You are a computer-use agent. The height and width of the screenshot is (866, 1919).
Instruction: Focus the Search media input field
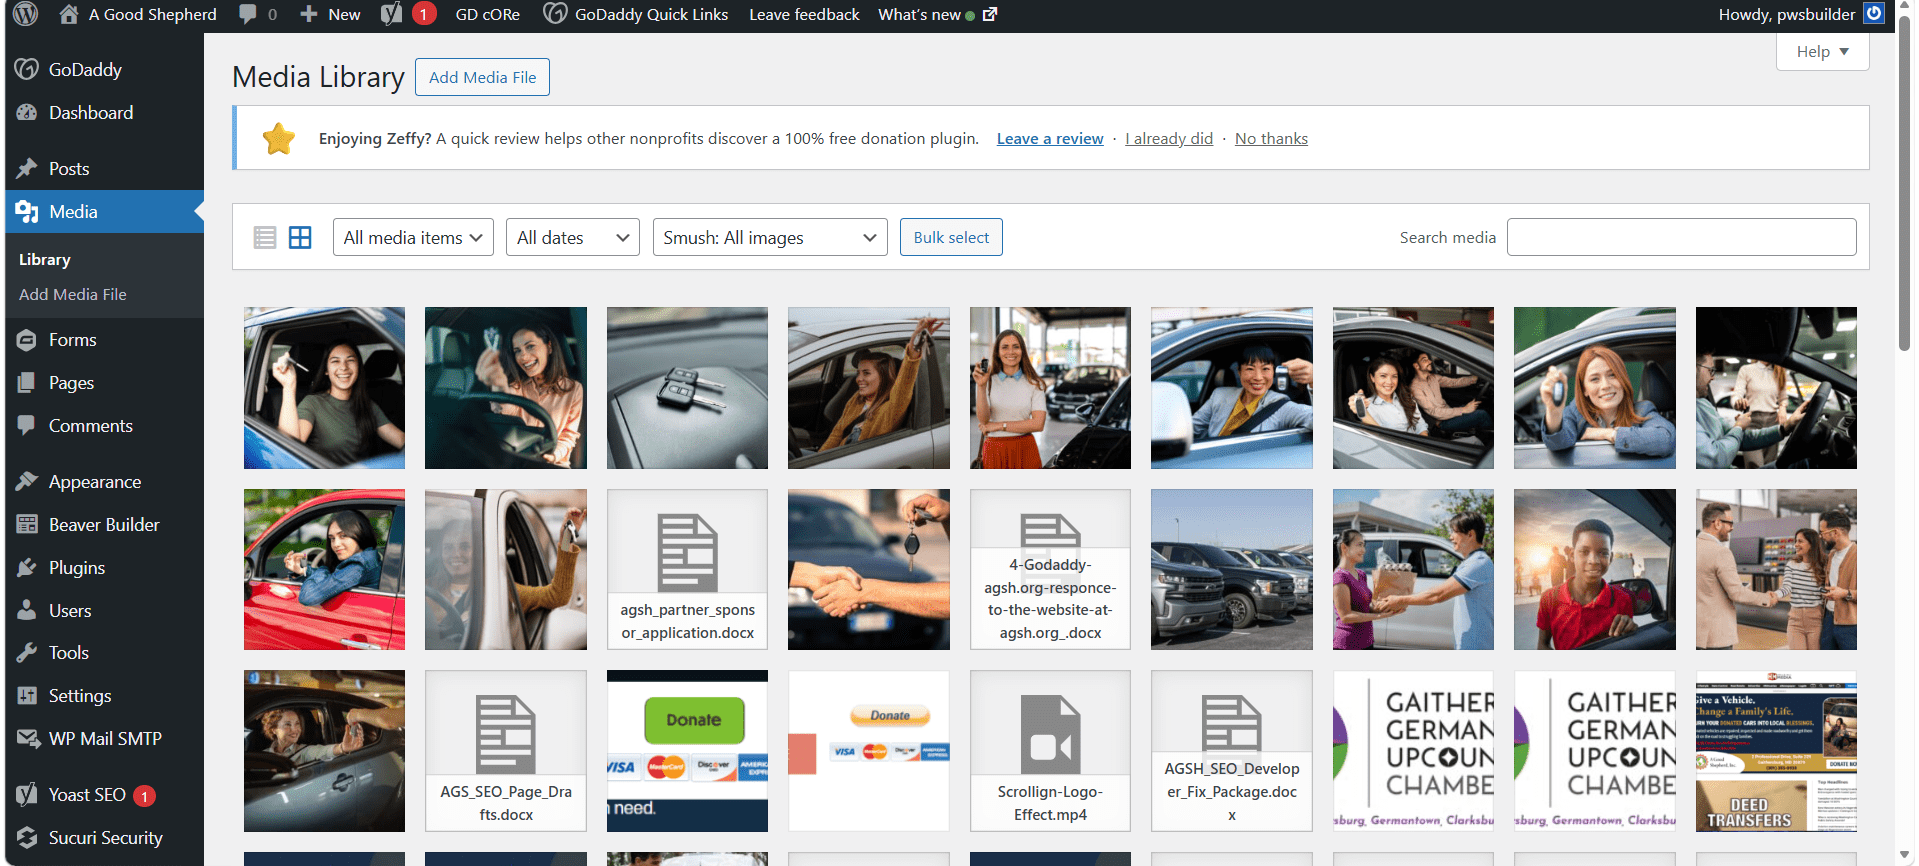pyautogui.click(x=1681, y=237)
